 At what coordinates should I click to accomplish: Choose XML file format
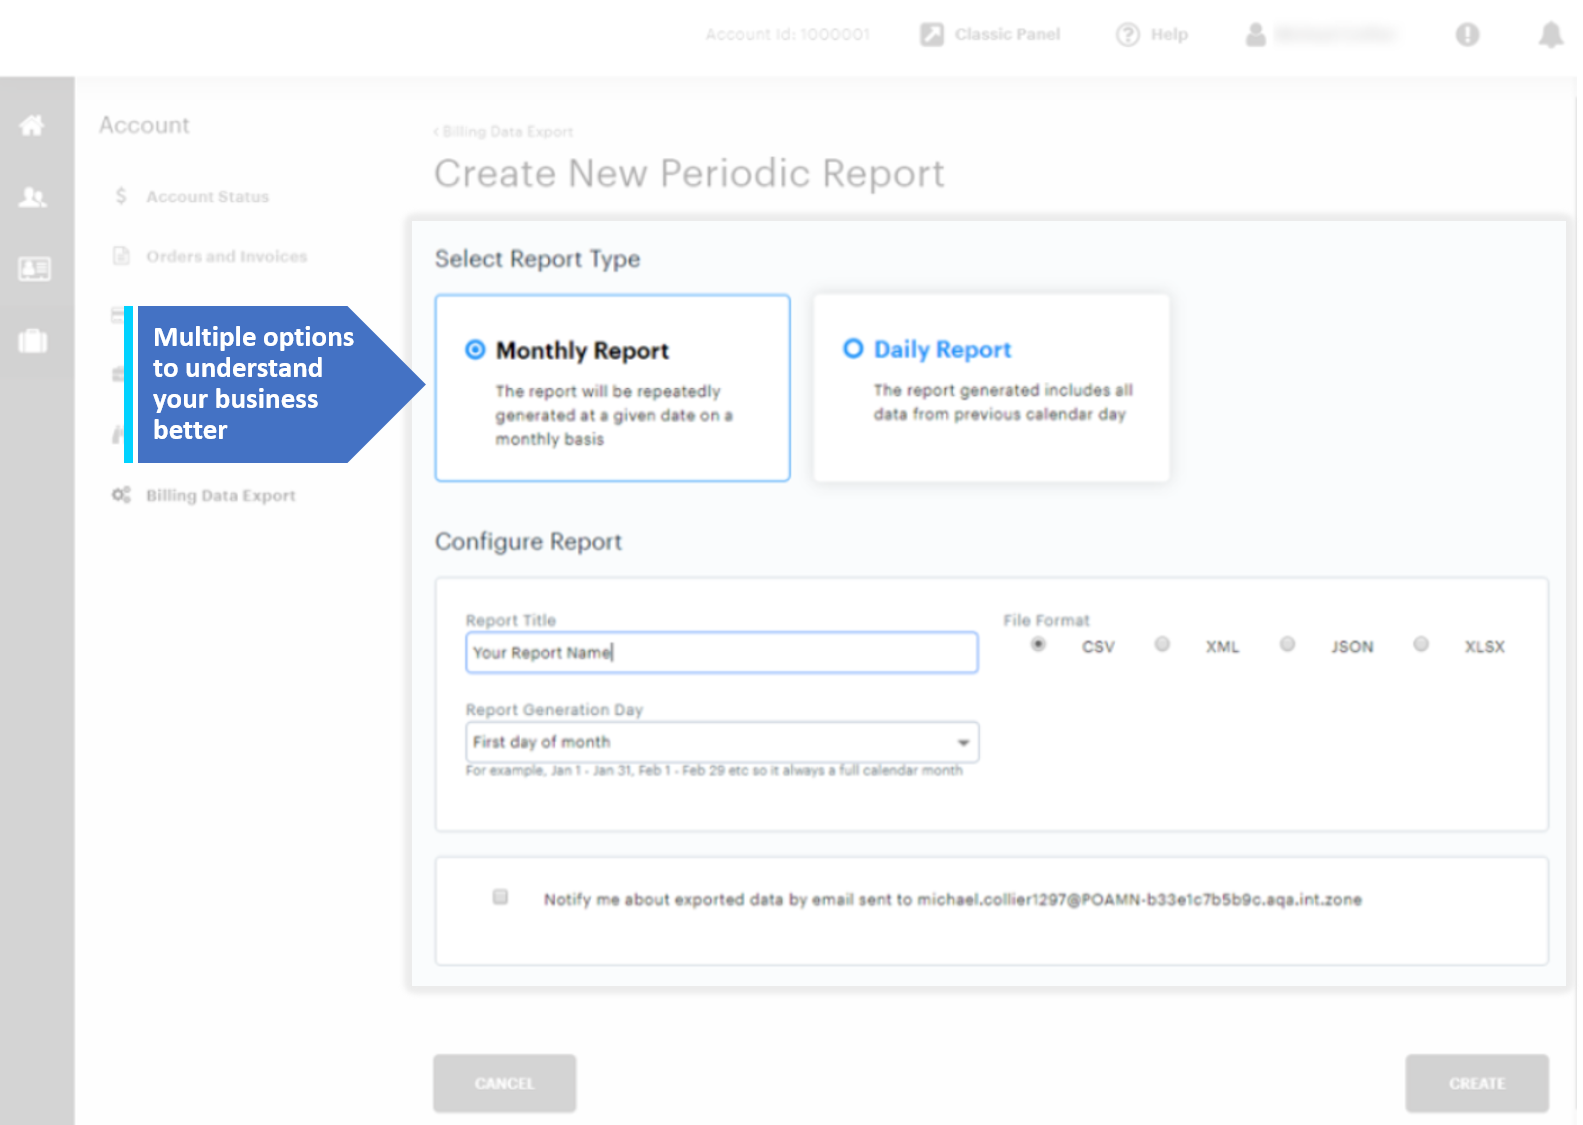point(1162,644)
